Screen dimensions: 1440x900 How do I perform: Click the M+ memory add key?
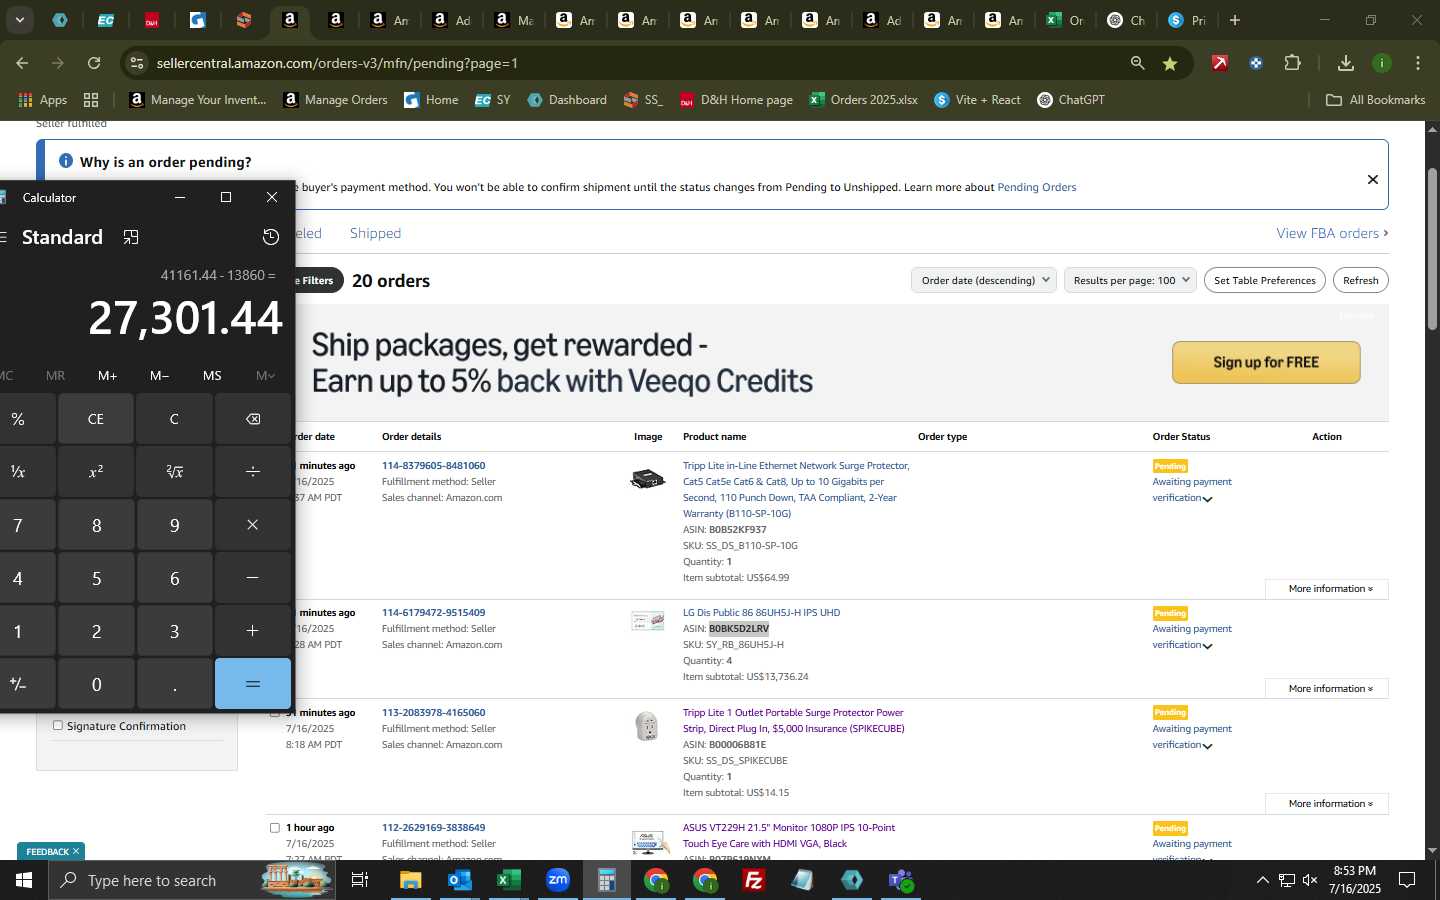point(108,376)
